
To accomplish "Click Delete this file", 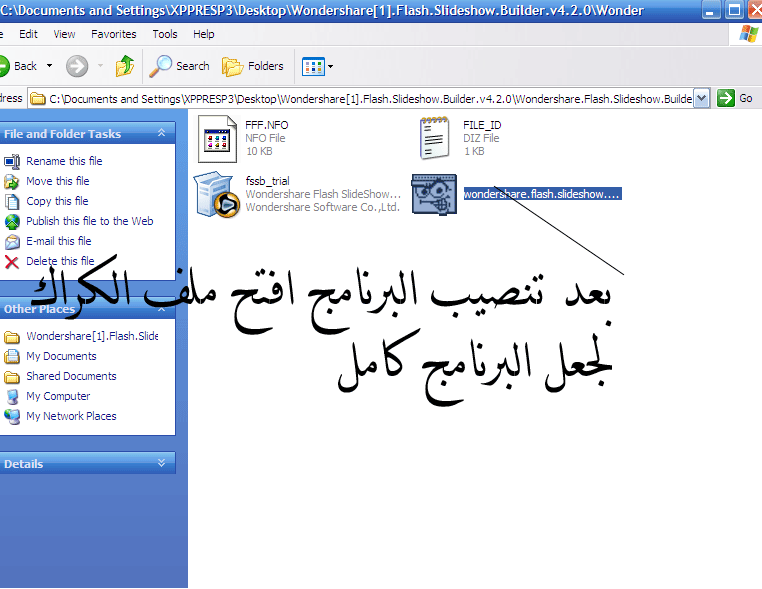I will tap(60, 261).
